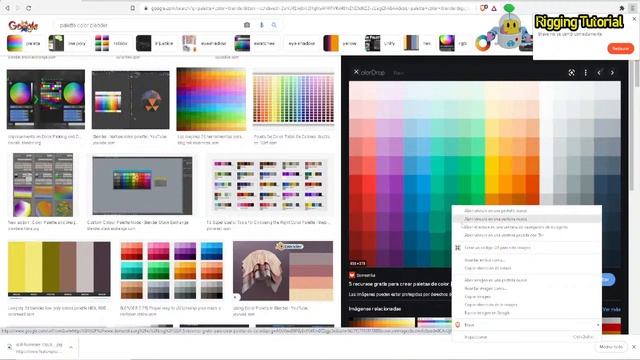Click the large color palette preview image
Image resolution: width=640 pixels, height=360 pixels.
(x=484, y=174)
